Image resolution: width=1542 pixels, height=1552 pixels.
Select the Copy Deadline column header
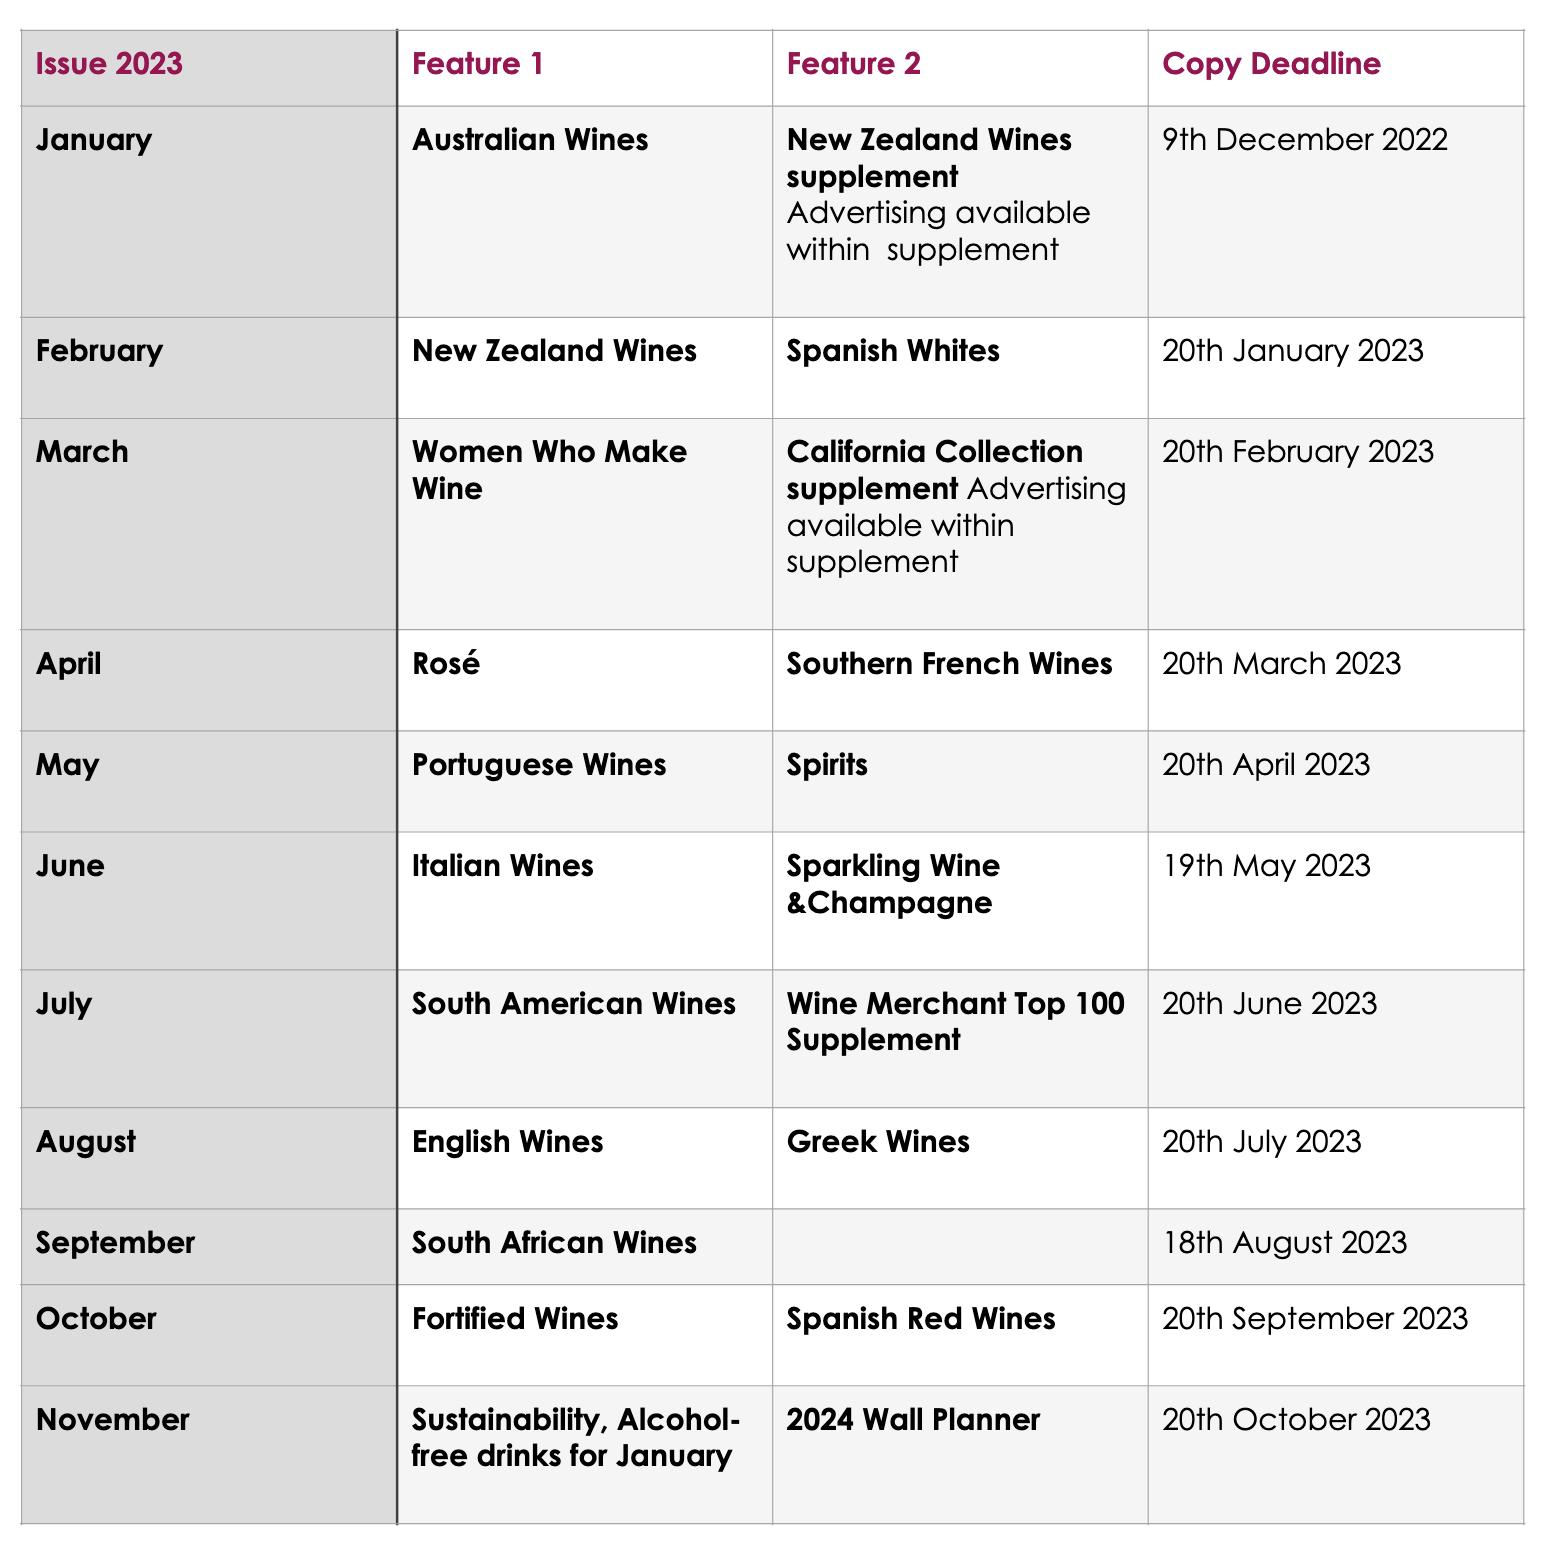click(x=1270, y=64)
